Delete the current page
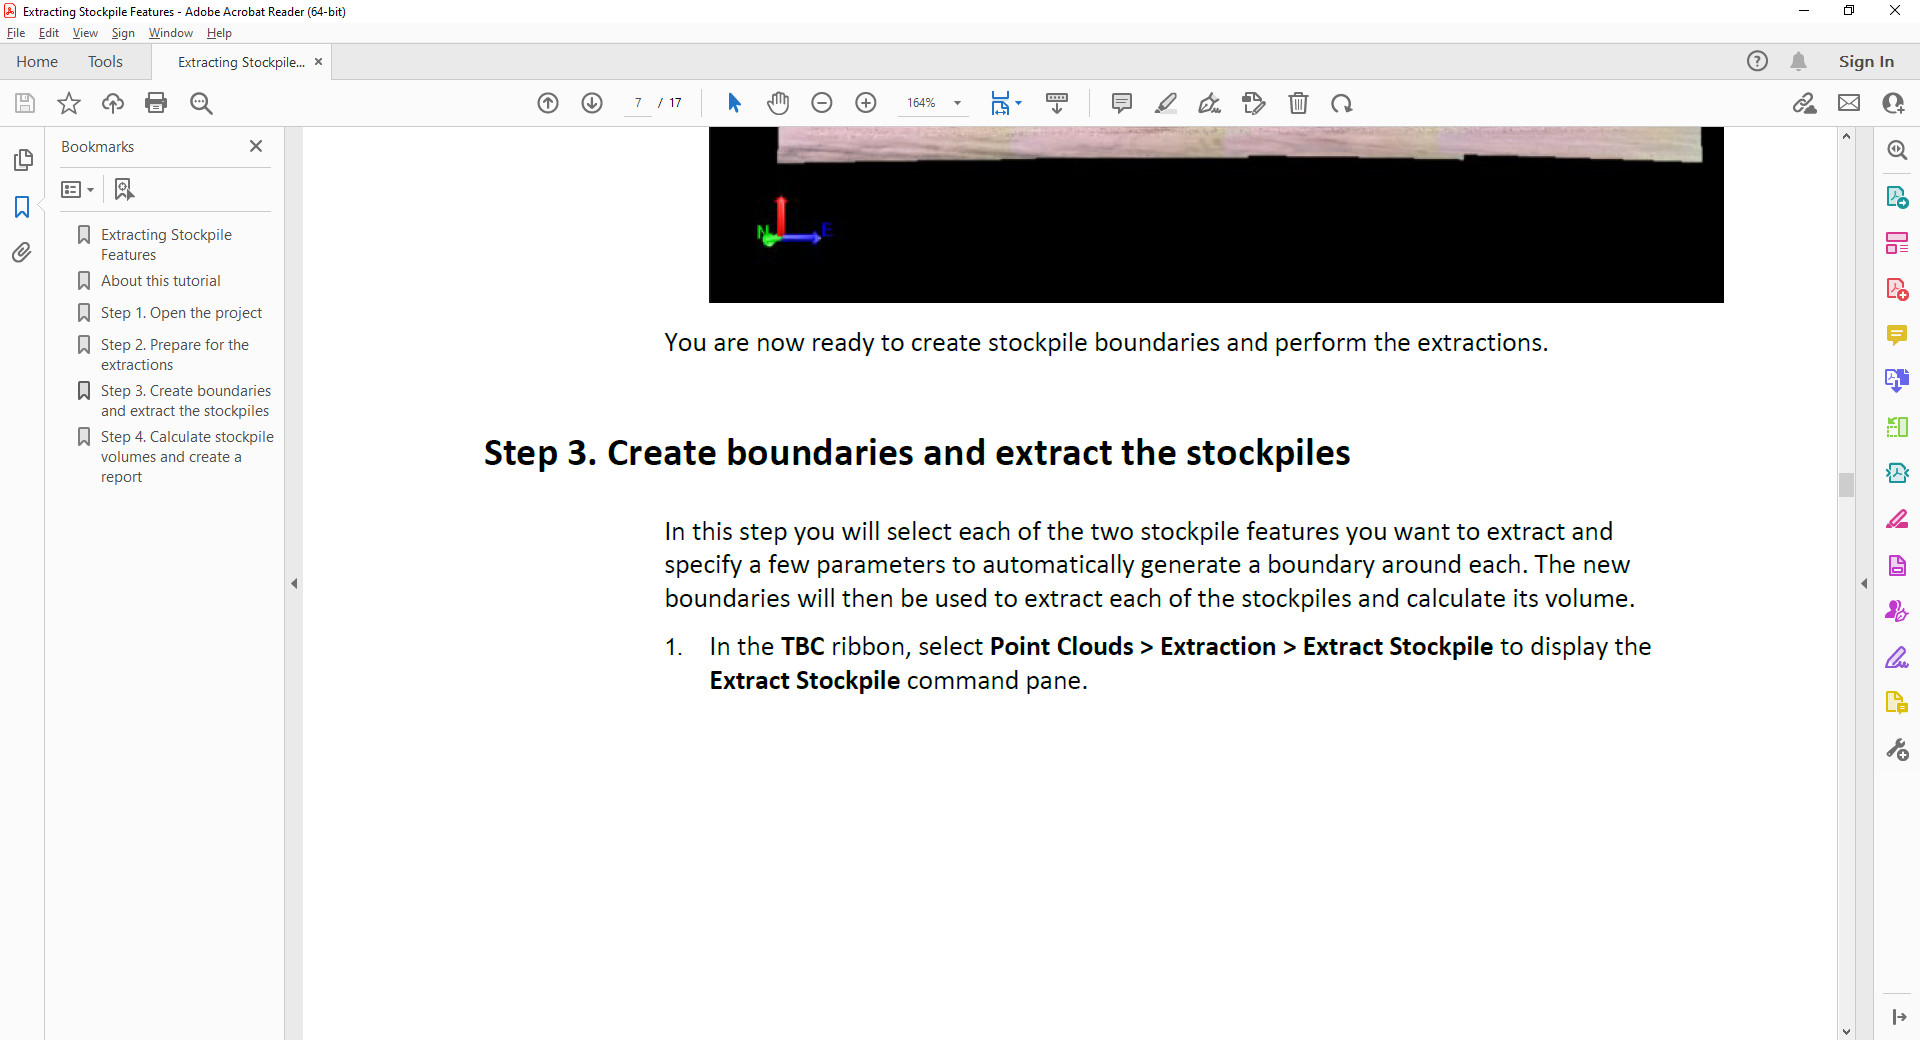 (1298, 103)
